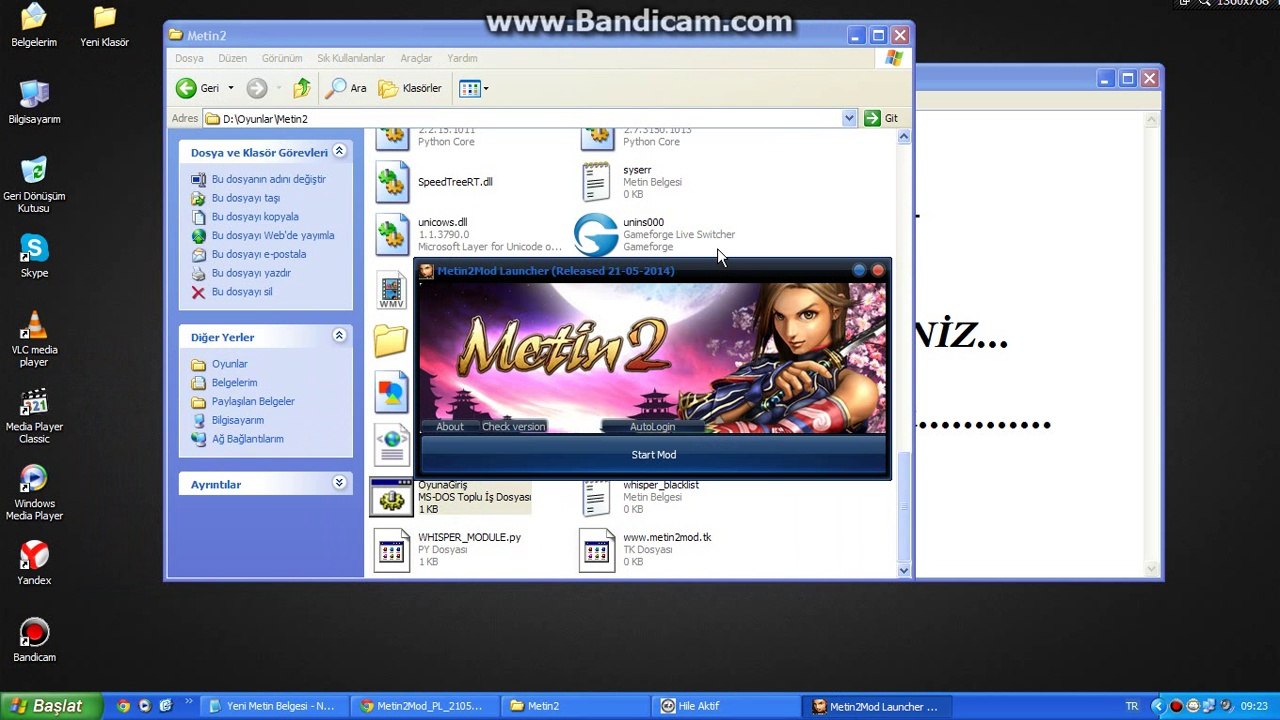Expand the Ayrıntılar panel

(x=339, y=483)
